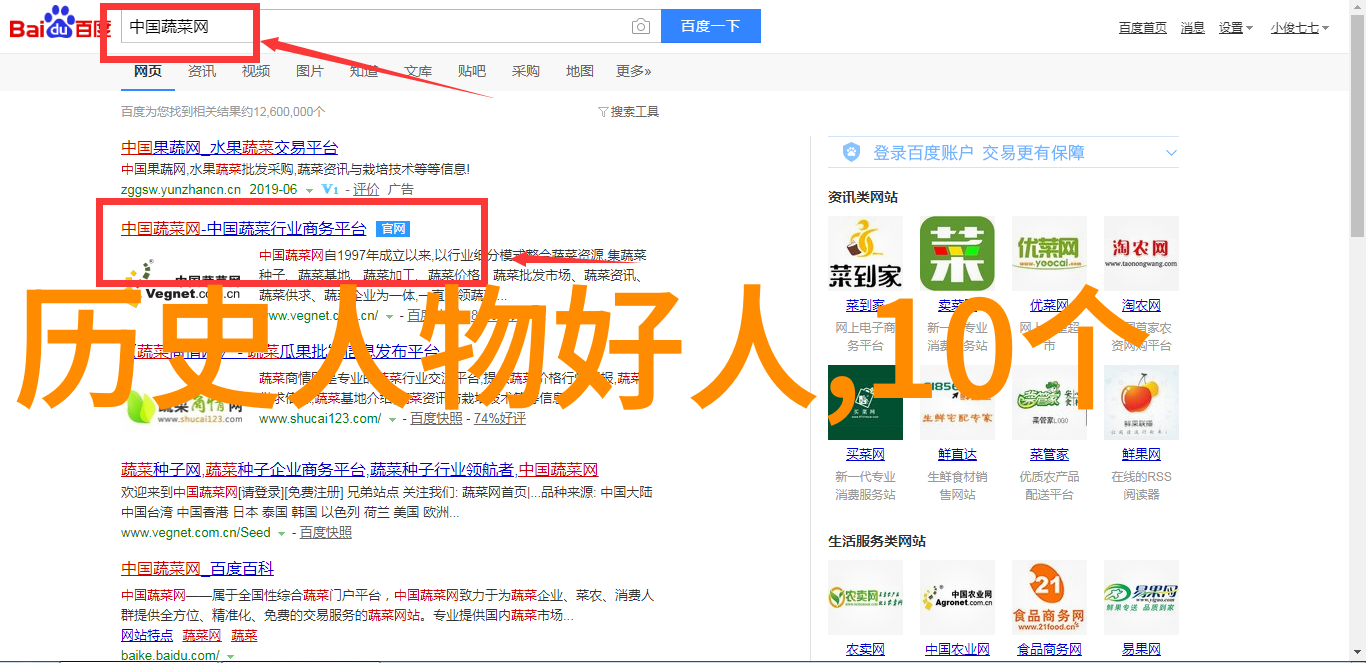
Task: Expand arrow next to 2019-06
Action: 309,190
